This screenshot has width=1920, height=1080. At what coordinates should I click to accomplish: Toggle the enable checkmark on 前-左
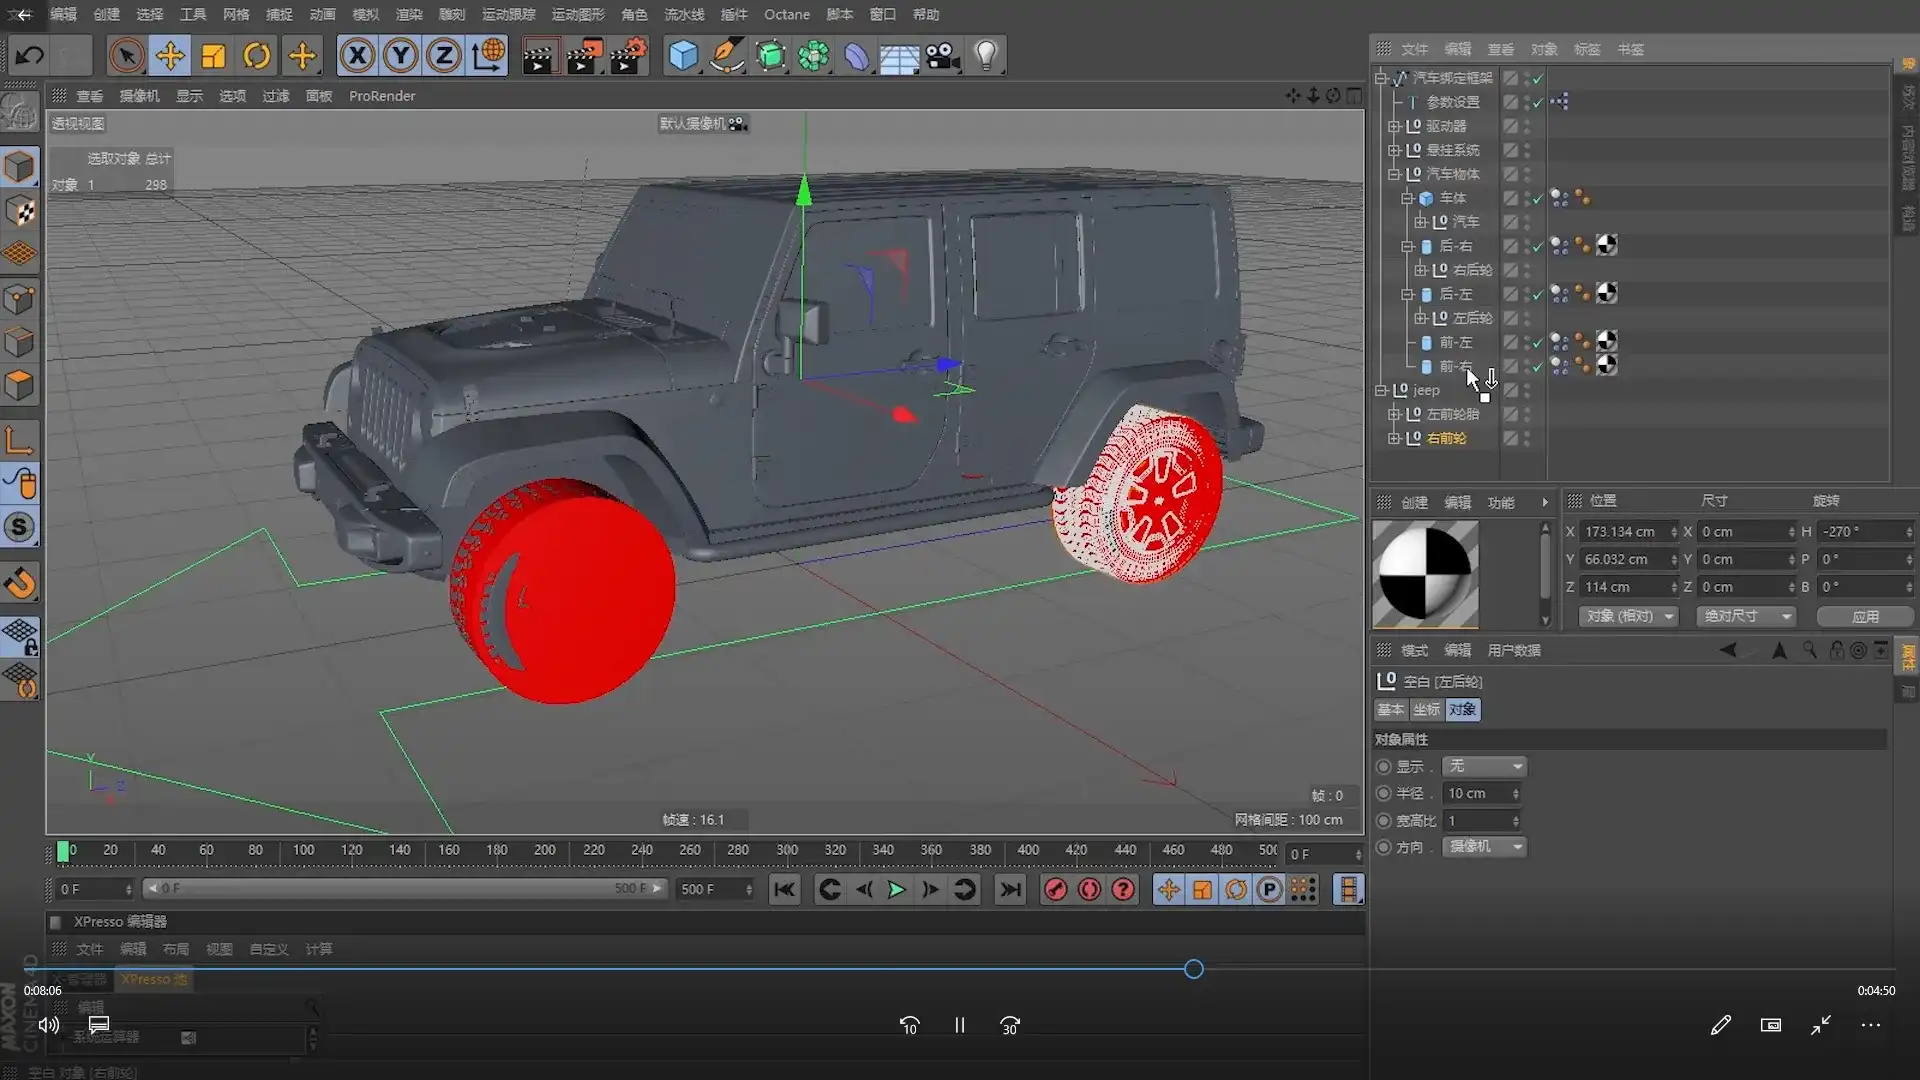[x=1537, y=344]
